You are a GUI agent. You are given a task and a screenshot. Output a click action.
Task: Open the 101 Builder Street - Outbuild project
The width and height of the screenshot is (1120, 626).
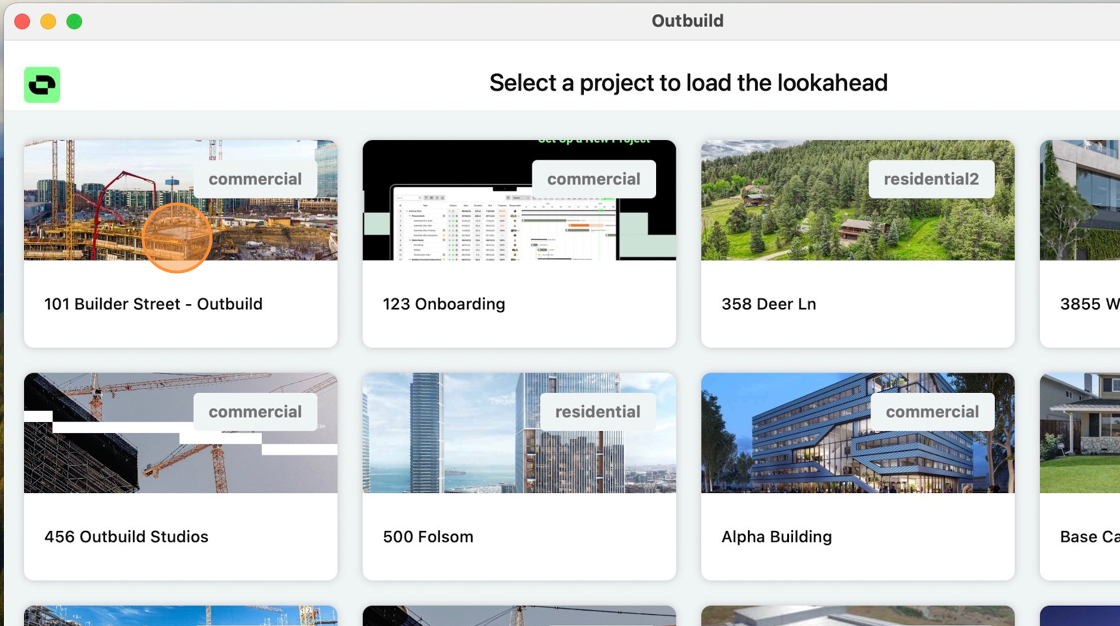pos(181,244)
